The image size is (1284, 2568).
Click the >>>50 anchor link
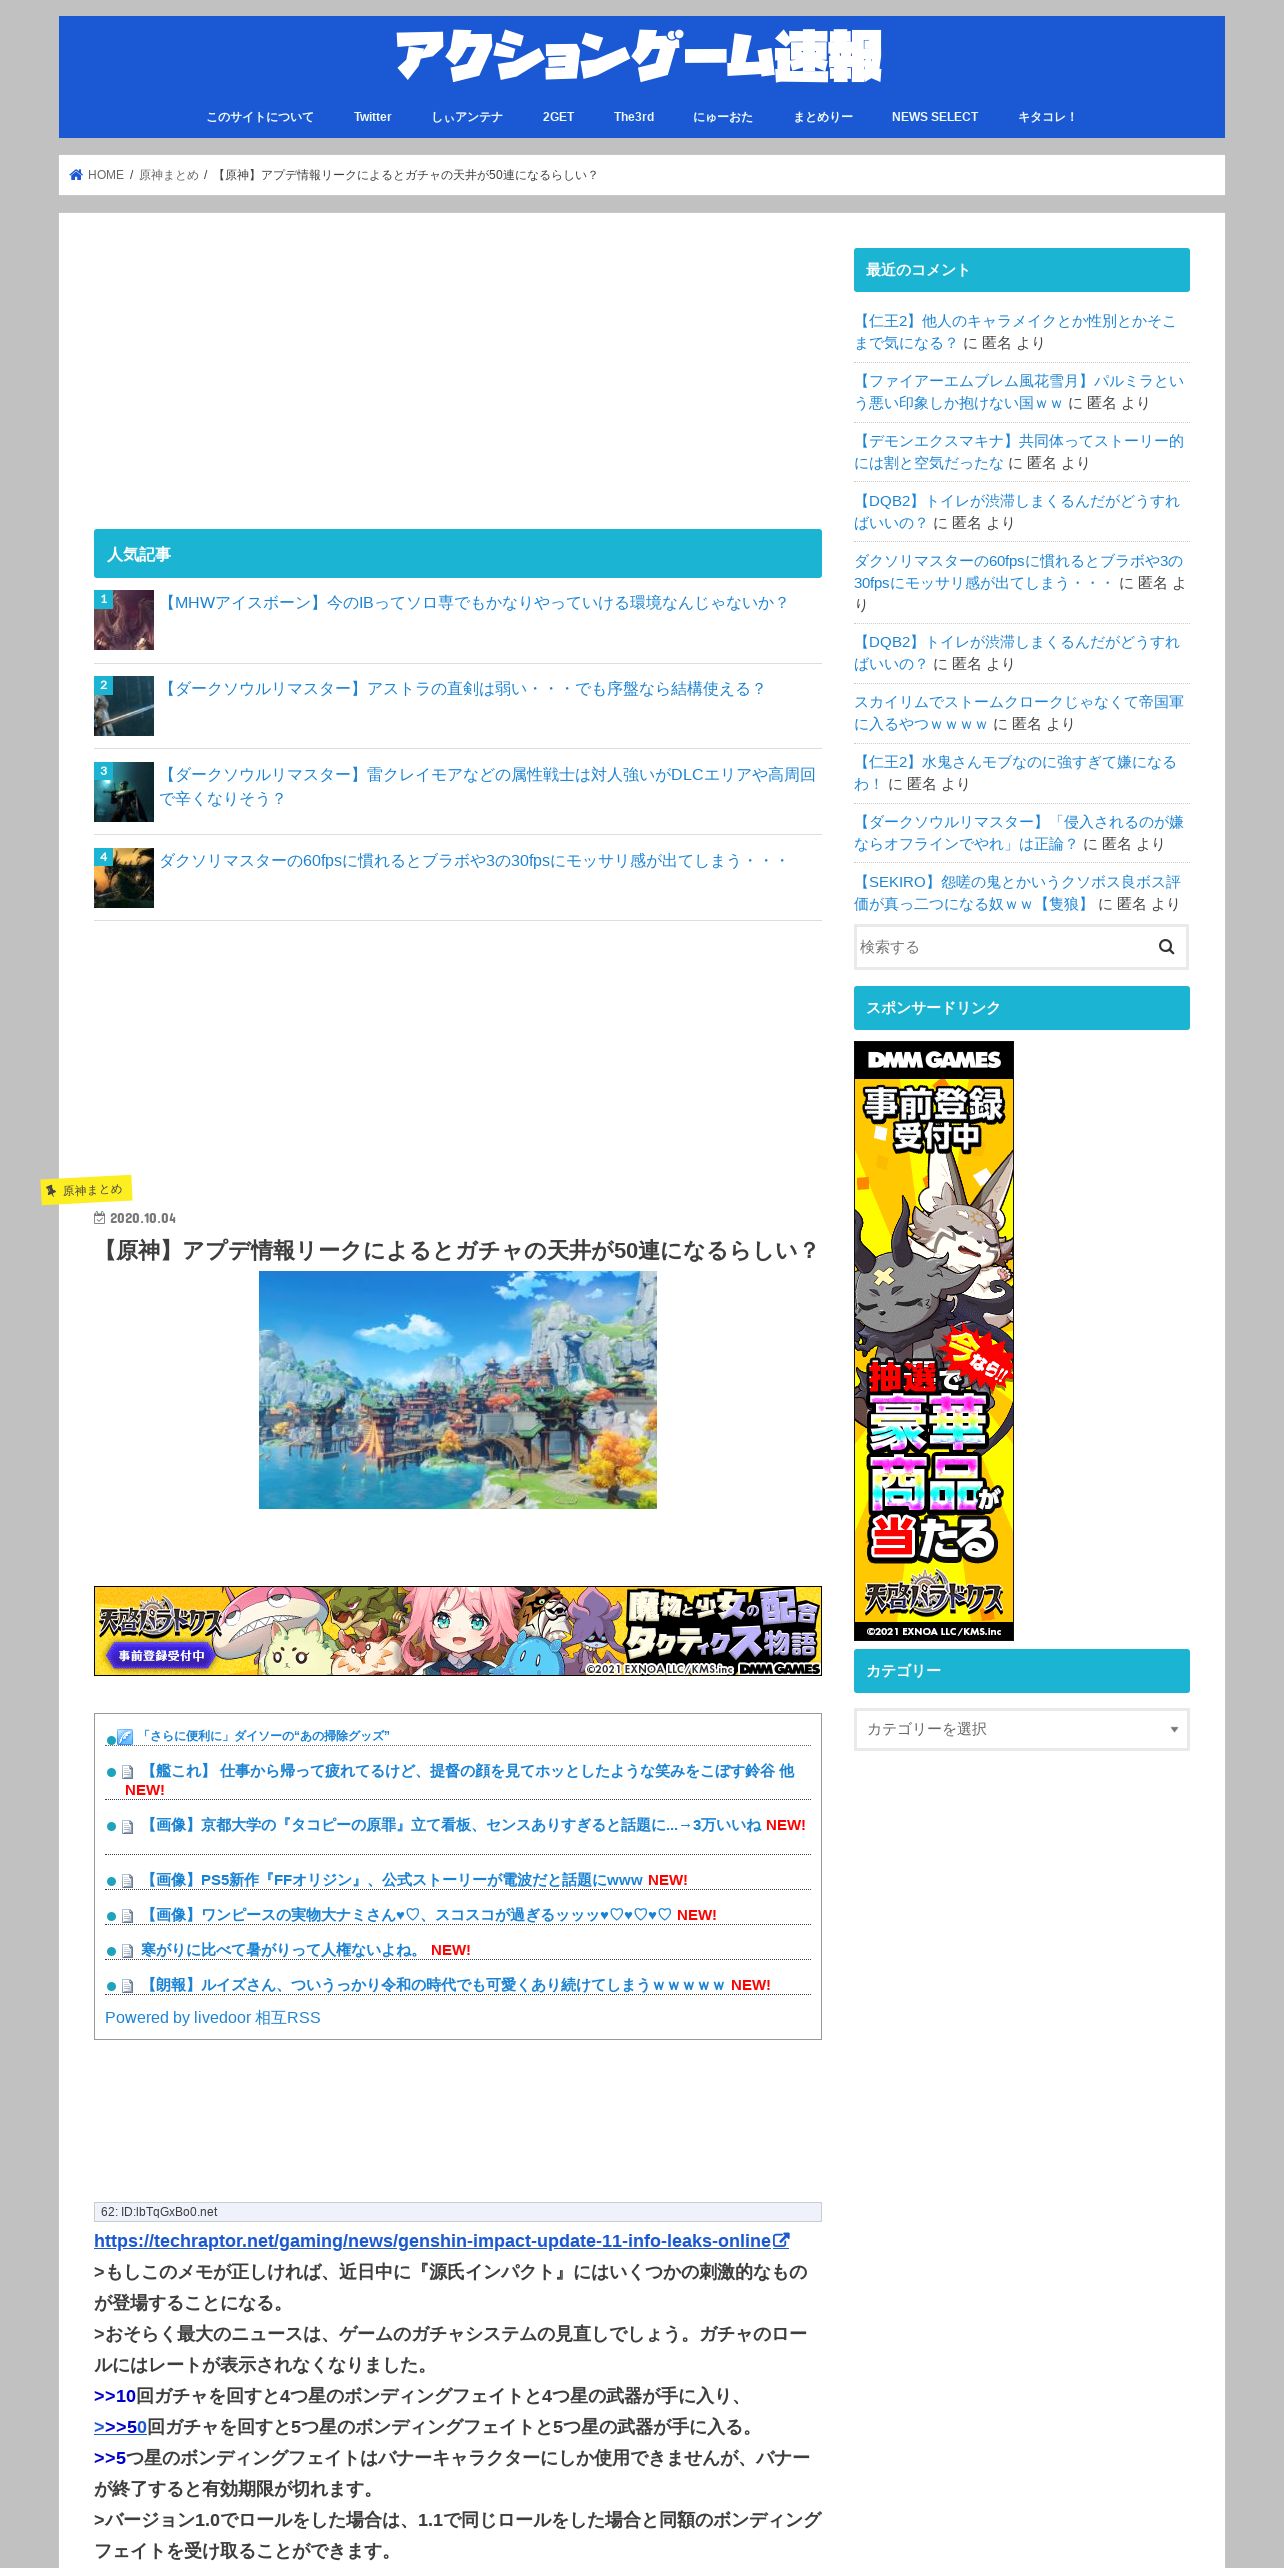coord(120,2427)
